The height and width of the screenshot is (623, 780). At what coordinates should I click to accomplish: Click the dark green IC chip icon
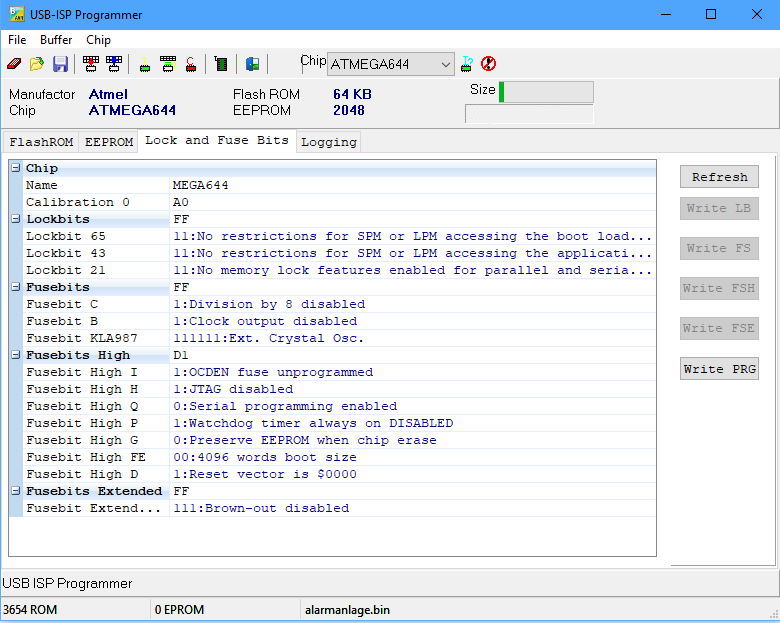221,64
